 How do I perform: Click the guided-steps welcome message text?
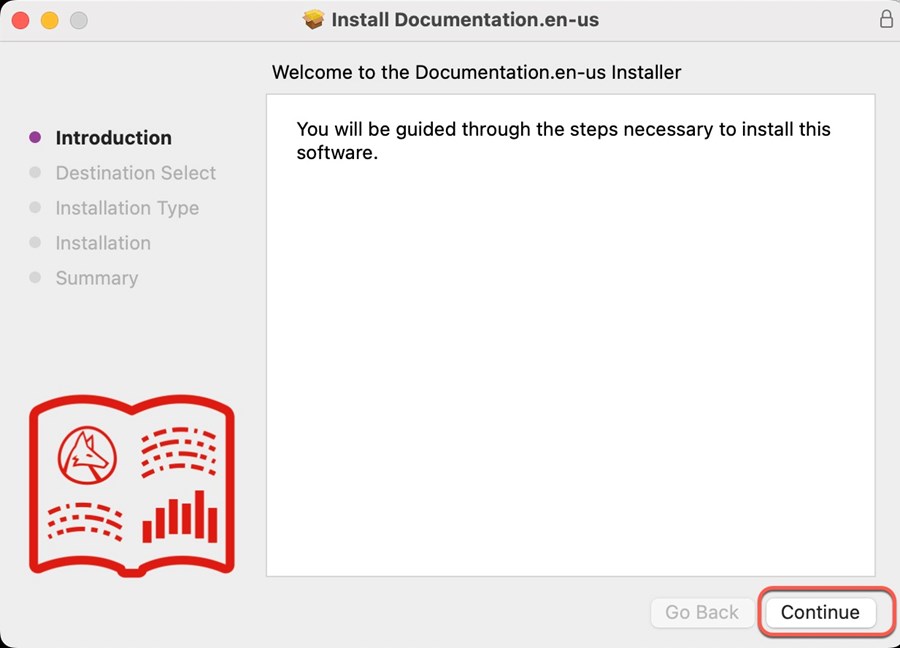pyautogui.click(x=563, y=141)
